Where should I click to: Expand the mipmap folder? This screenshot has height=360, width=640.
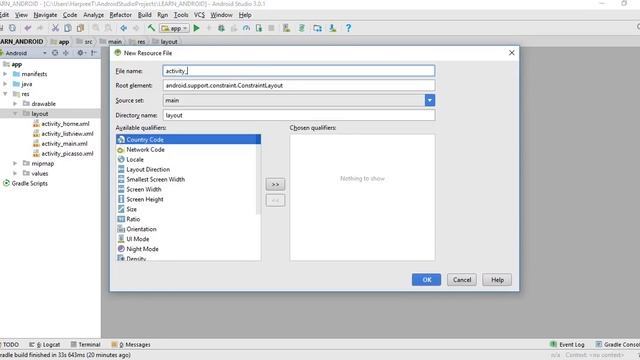(x=15, y=163)
